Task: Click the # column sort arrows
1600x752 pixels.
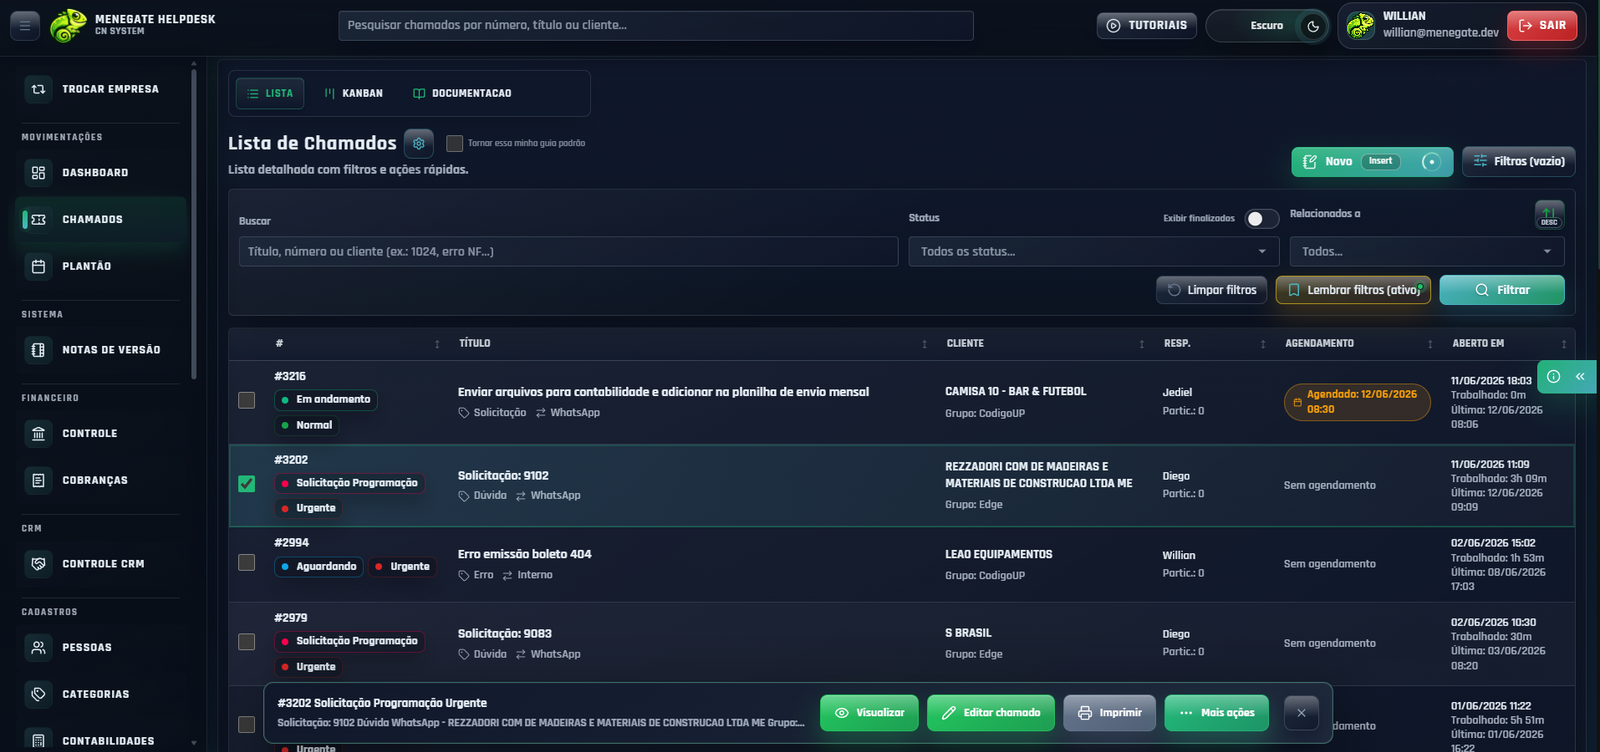Action: tap(437, 344)
